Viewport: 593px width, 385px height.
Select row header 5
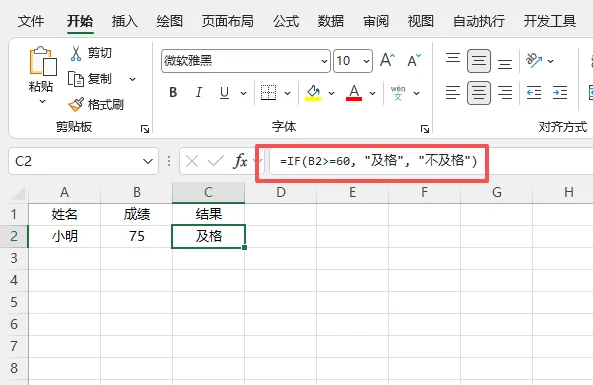point(14,302)
